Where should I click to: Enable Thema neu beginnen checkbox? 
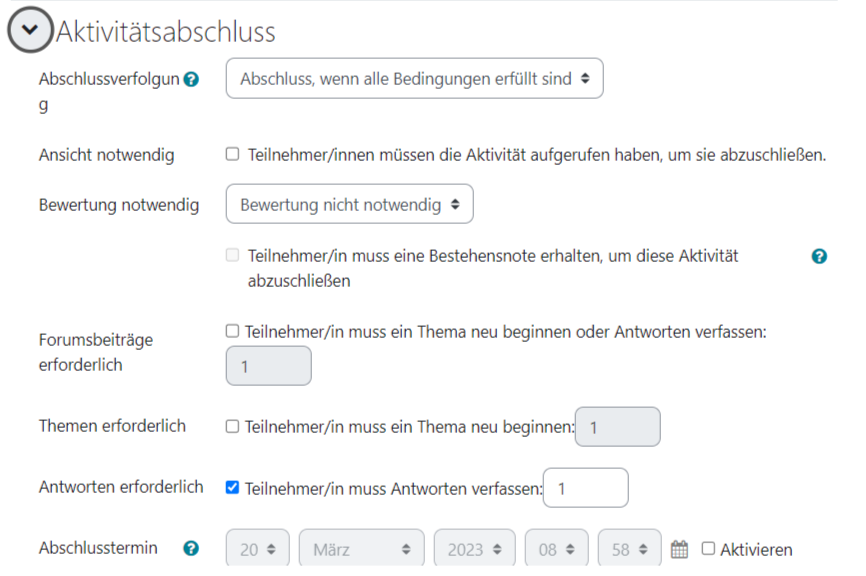pos(233,426)
